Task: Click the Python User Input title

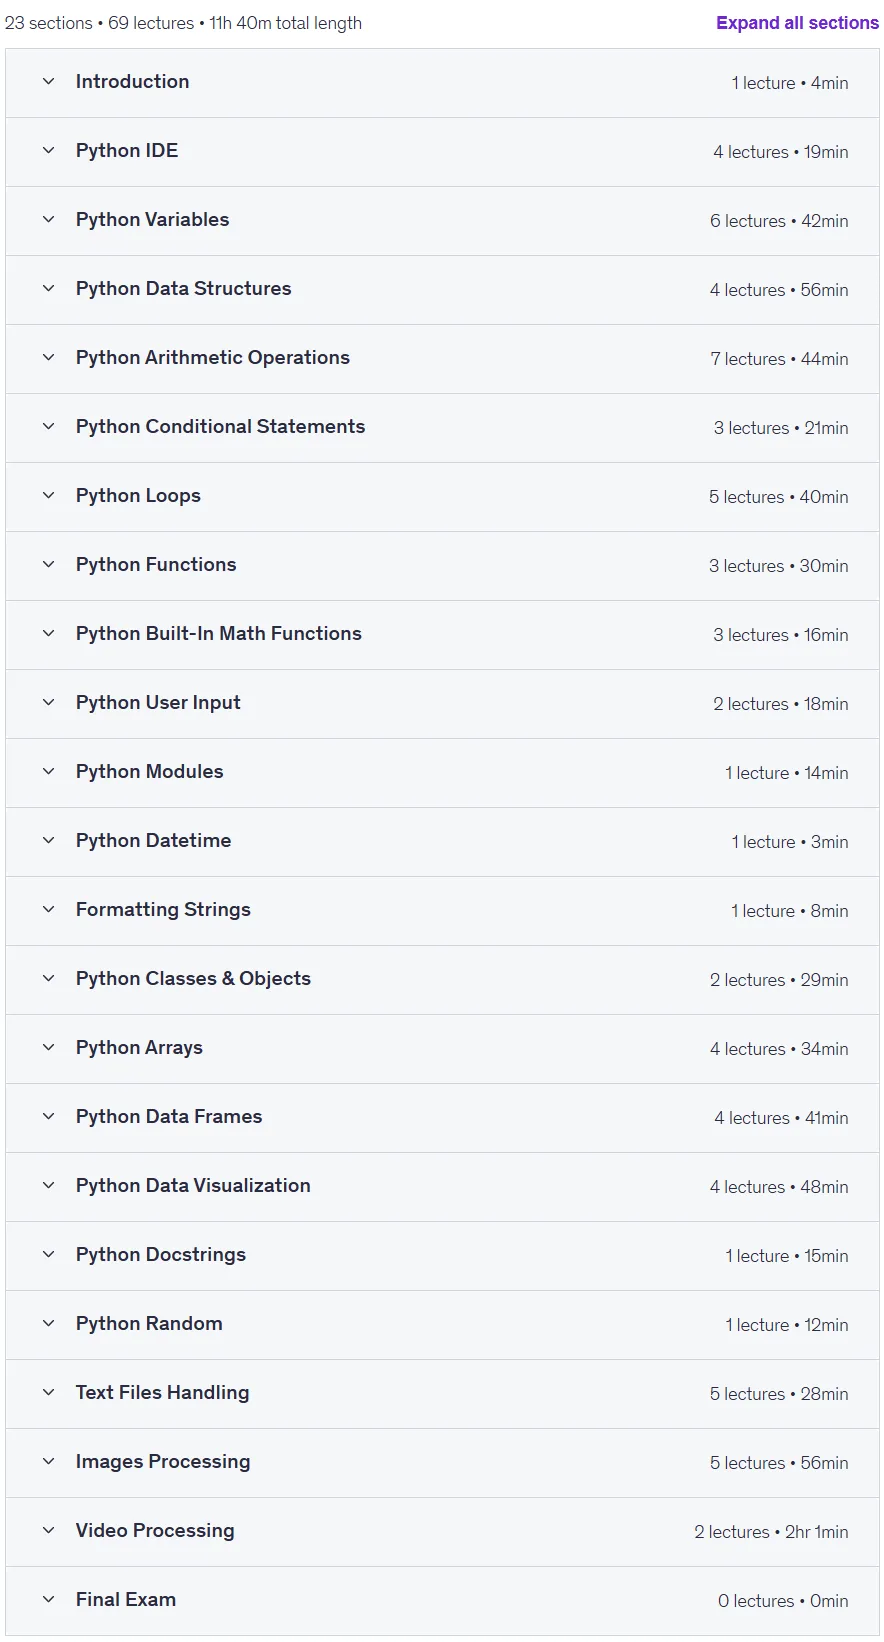Action: tap(158, 702)
